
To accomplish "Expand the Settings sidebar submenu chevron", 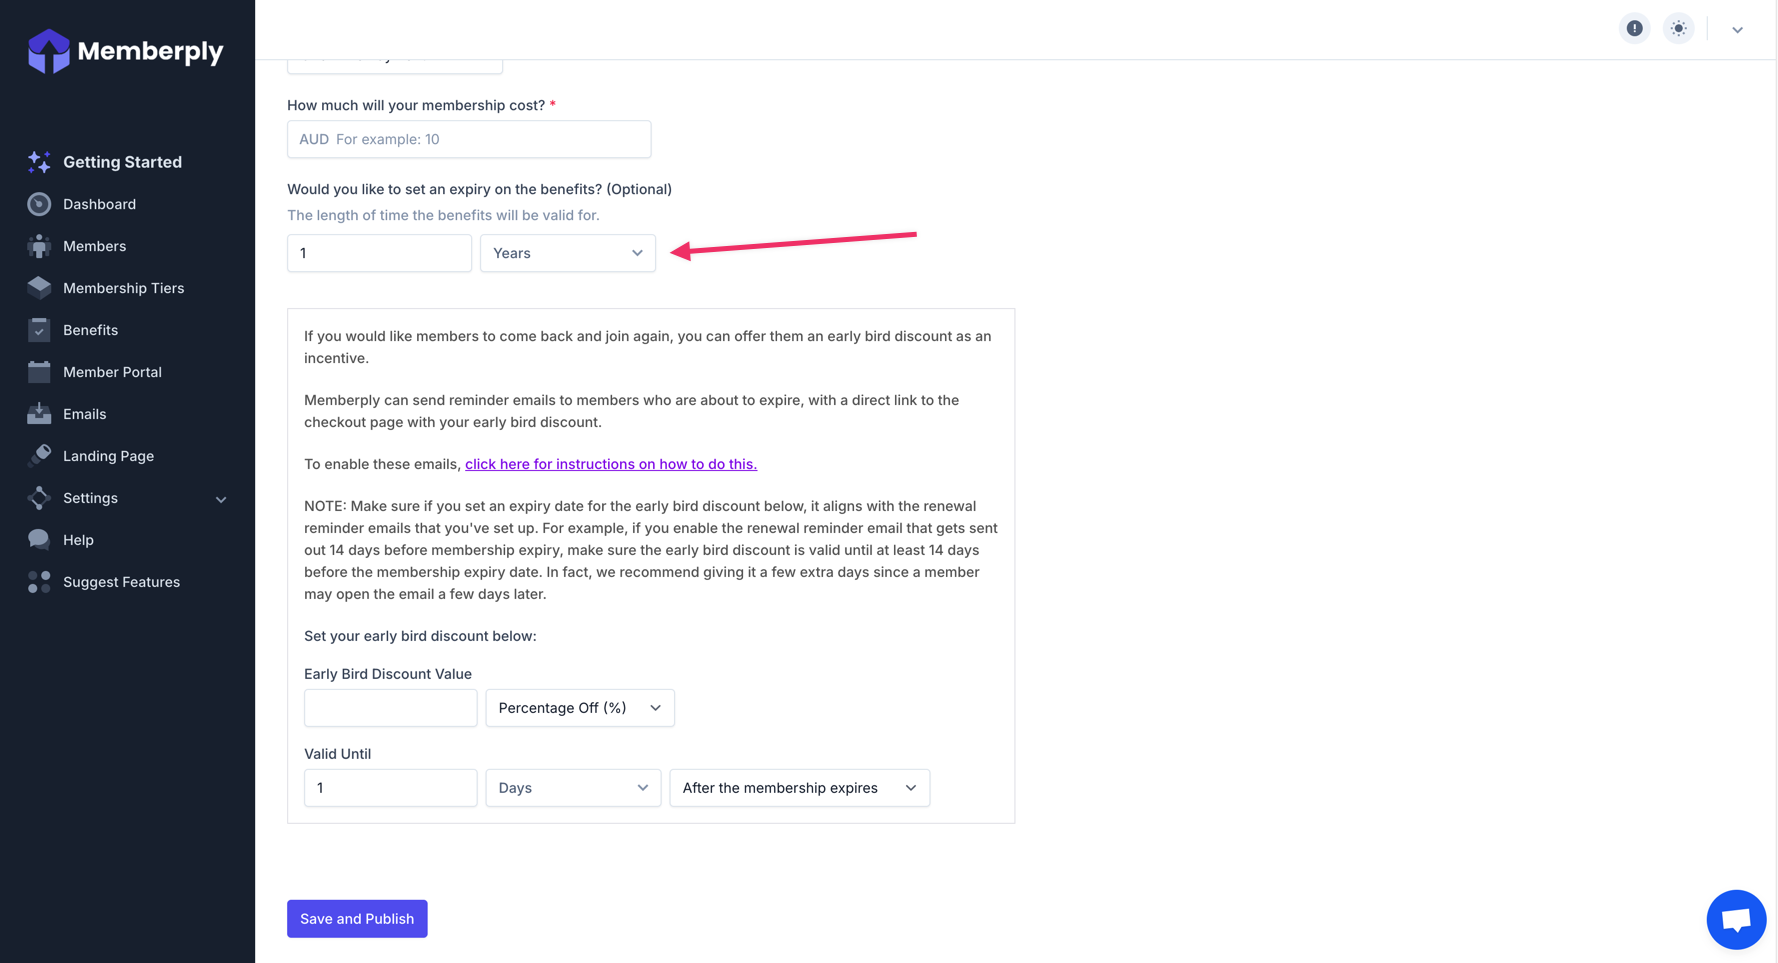I will tap(221, 499).
